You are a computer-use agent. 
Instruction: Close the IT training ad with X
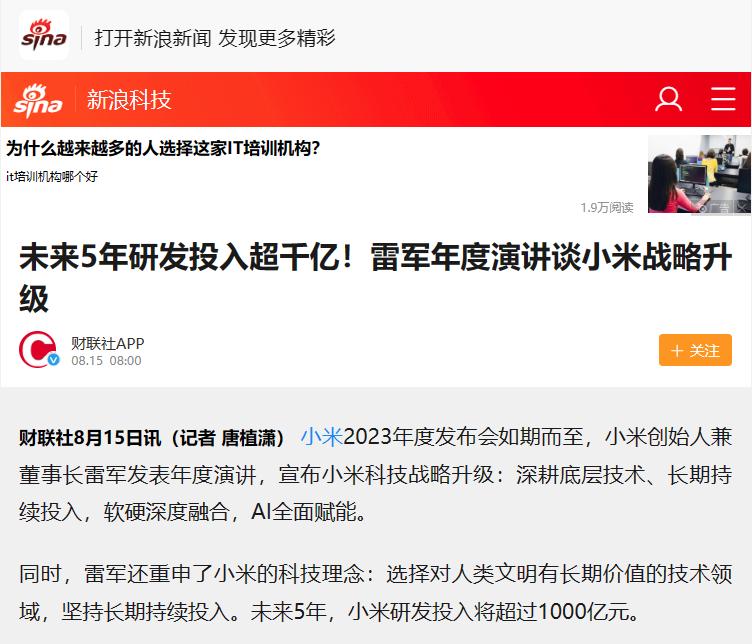(741, 208)
